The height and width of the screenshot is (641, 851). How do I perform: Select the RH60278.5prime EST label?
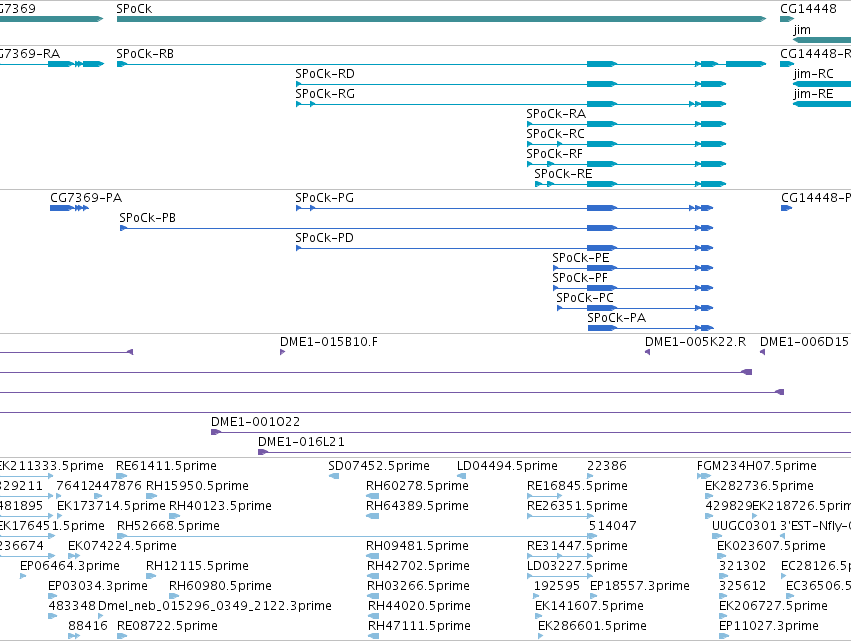(417, 486)
